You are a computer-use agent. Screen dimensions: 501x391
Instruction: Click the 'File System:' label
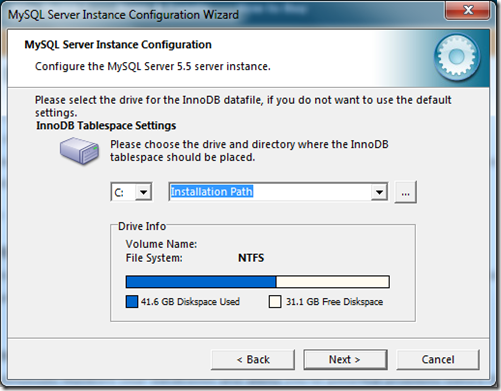[154, 258]
